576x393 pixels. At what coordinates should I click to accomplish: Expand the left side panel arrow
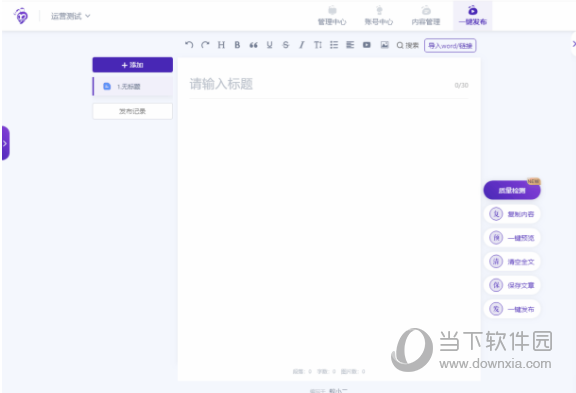(x=6, y=143)
